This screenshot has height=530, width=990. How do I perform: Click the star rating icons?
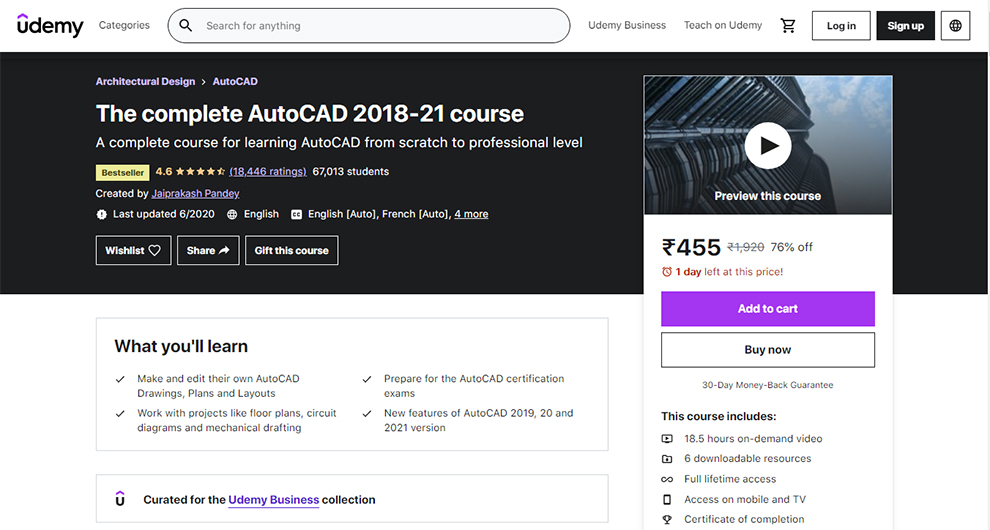200,172
